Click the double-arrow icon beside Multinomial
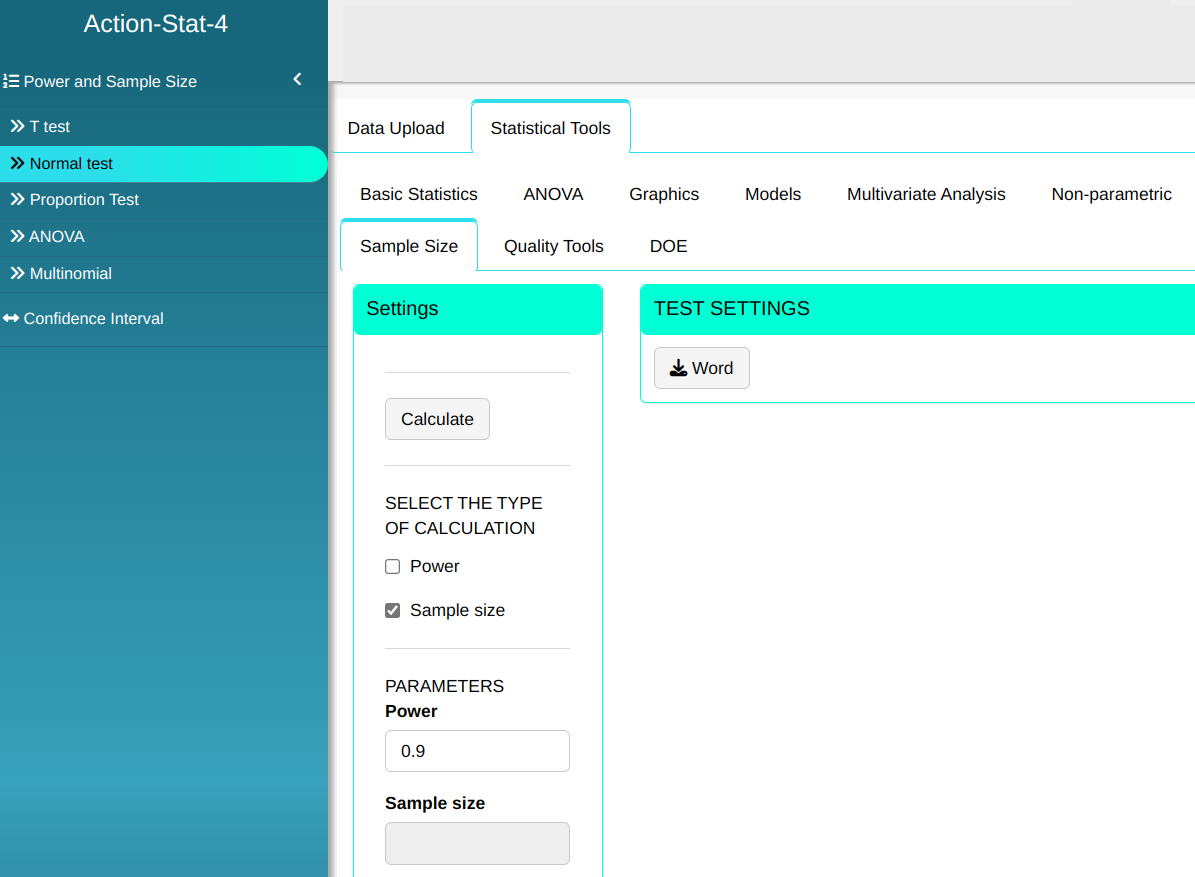The width and height of the screenshot is (1195, 877). pyautogui.click(x=17, y=274)
